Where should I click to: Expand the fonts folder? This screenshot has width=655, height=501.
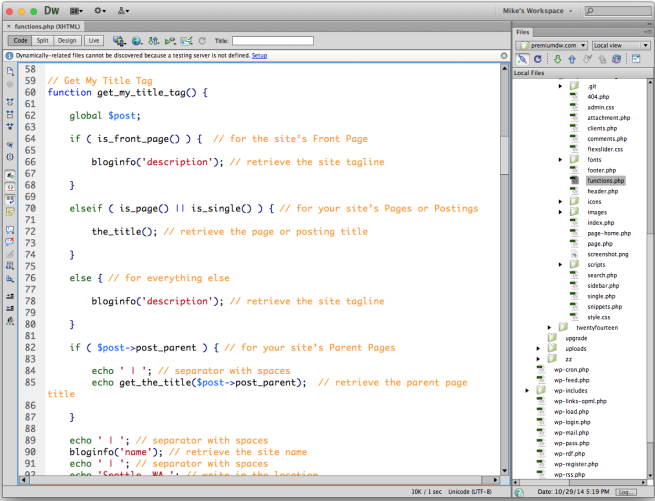(561, 160)
